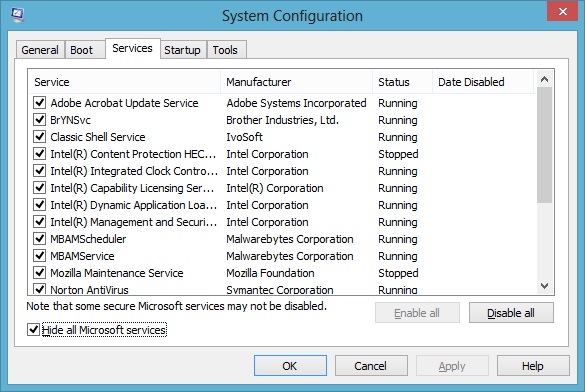The image size is (585, 392).
Task: Click Running status of Classic Shell Service
Action: coord(398,137)
